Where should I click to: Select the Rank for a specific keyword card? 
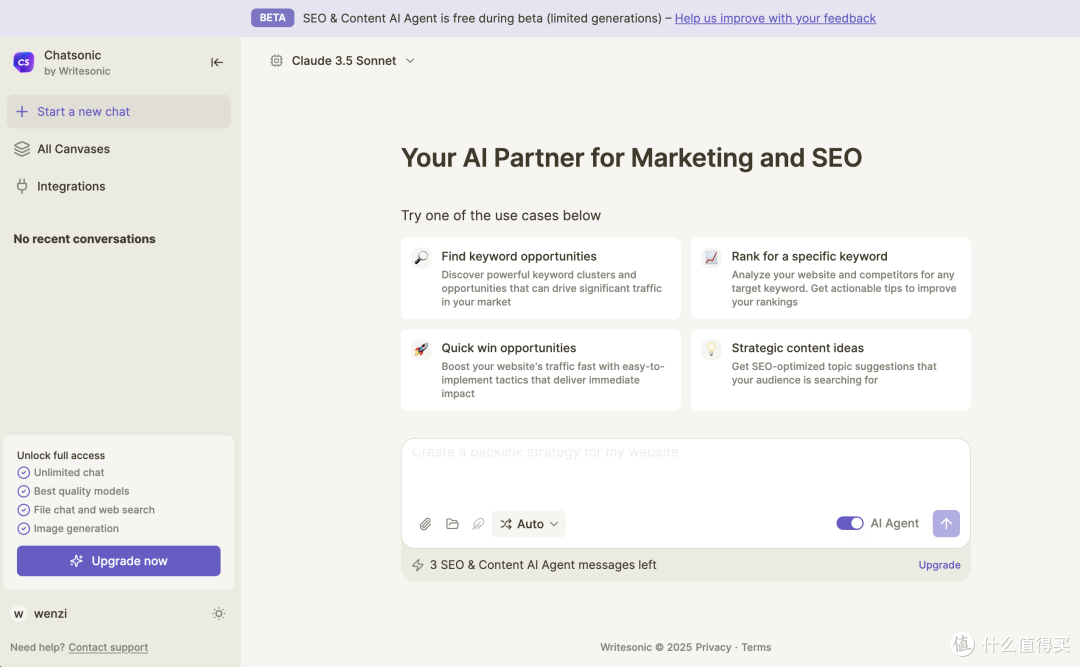point(831,278)
